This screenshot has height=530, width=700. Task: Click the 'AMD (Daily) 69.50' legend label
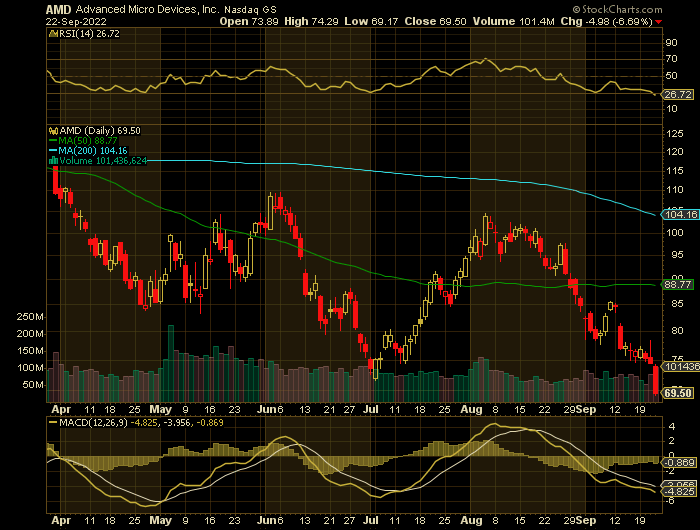point(100,131)
